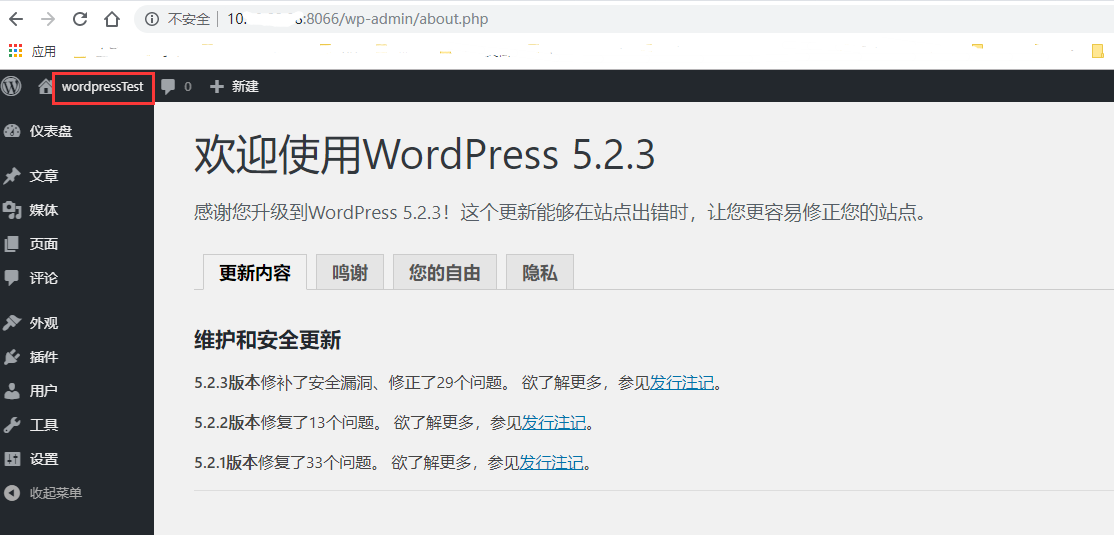Open 发行注记 link for version 5.2.3
Screen dimensions: 1114x535
pyautogui.click(x=682, y=384)
